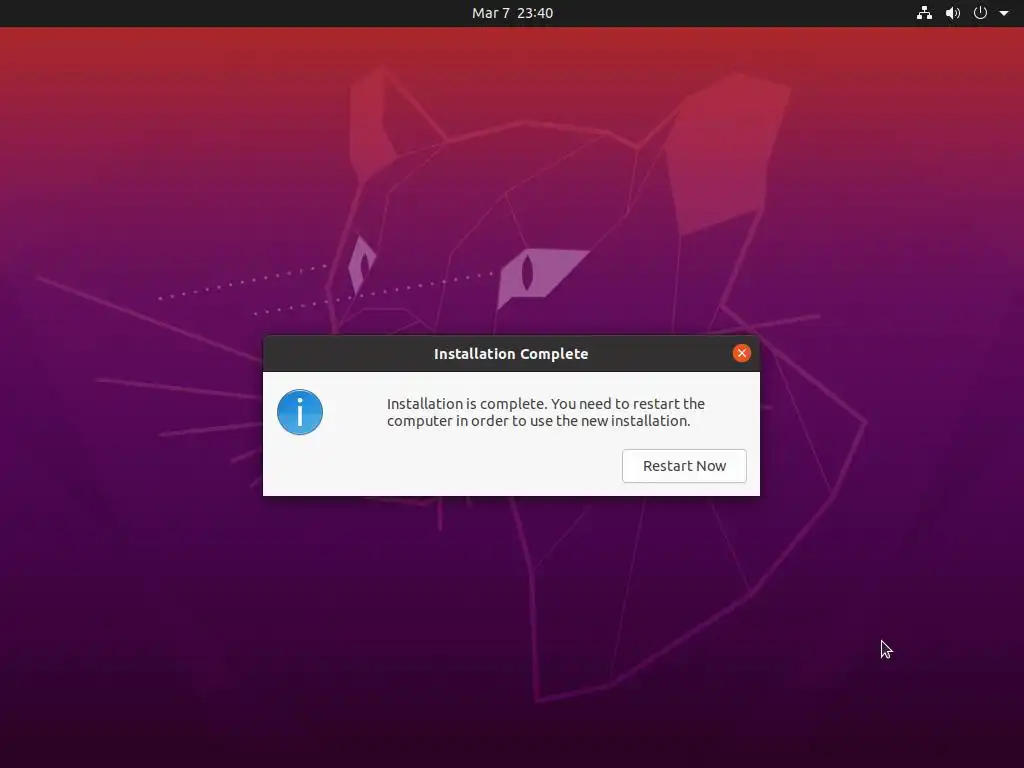Click the Restart Now button
The height and width of the screenshot is (768, 1024).
pyautogui.click(x=684, y=466)
